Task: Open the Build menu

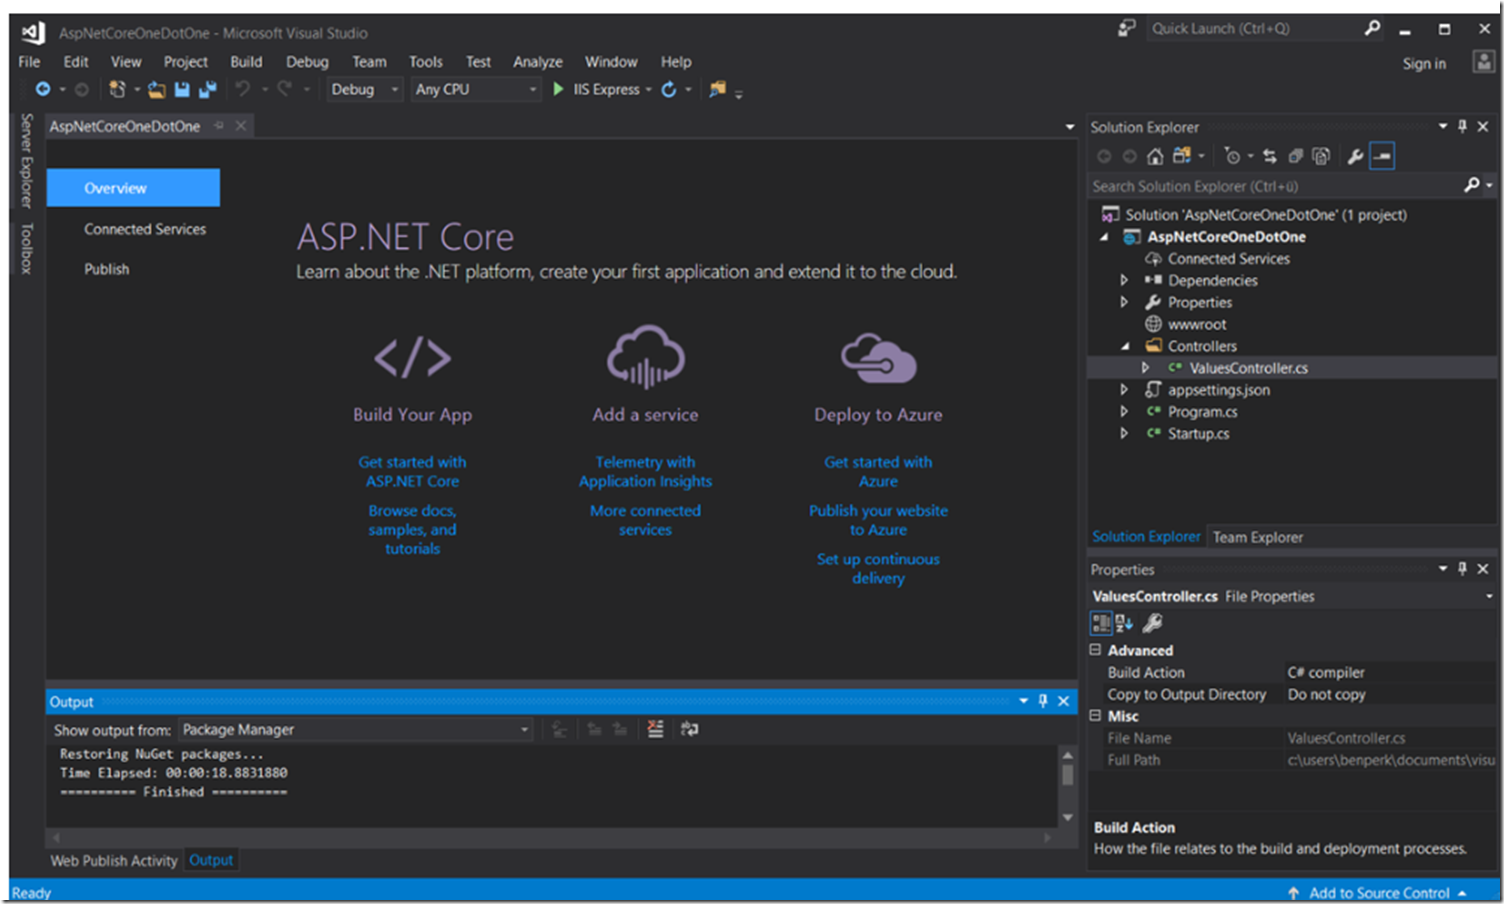Action: (x=246, y=62)
